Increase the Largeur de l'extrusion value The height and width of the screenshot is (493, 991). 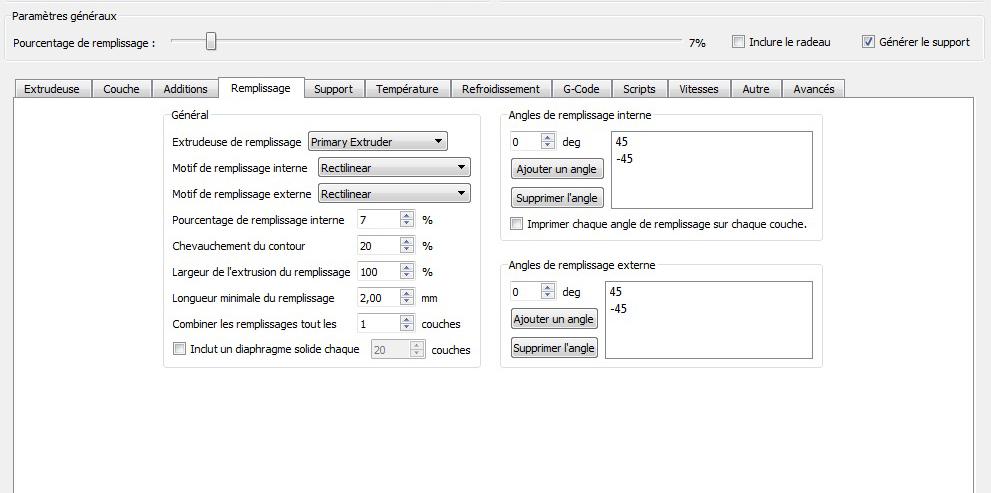(x=408, y=268)
